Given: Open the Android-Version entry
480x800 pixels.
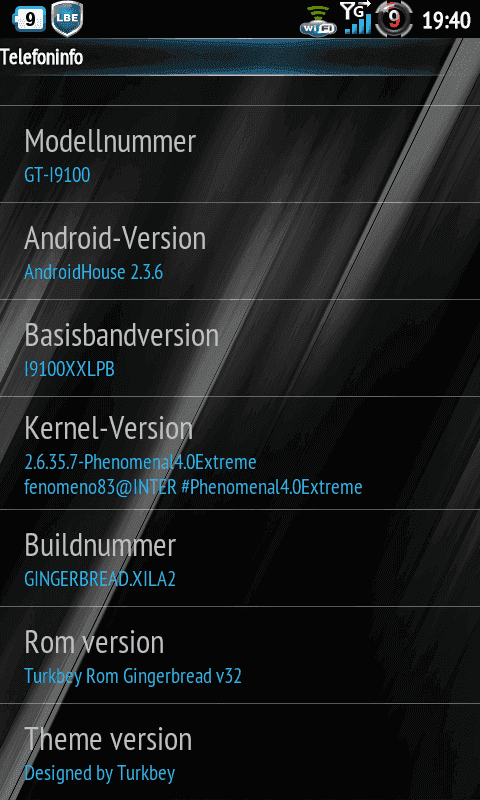Looking at the screenshot, I should click(240, 251).
